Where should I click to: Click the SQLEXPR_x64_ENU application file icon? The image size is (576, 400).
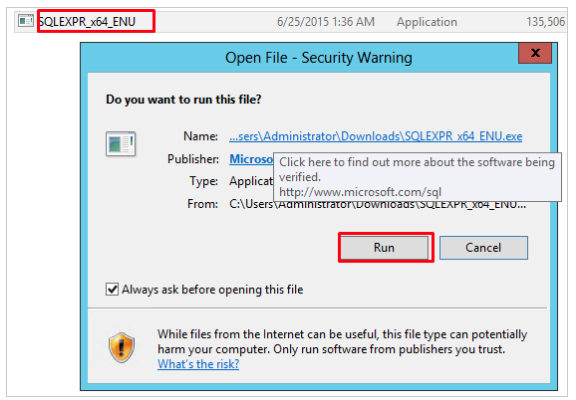(x=26, y=21)
